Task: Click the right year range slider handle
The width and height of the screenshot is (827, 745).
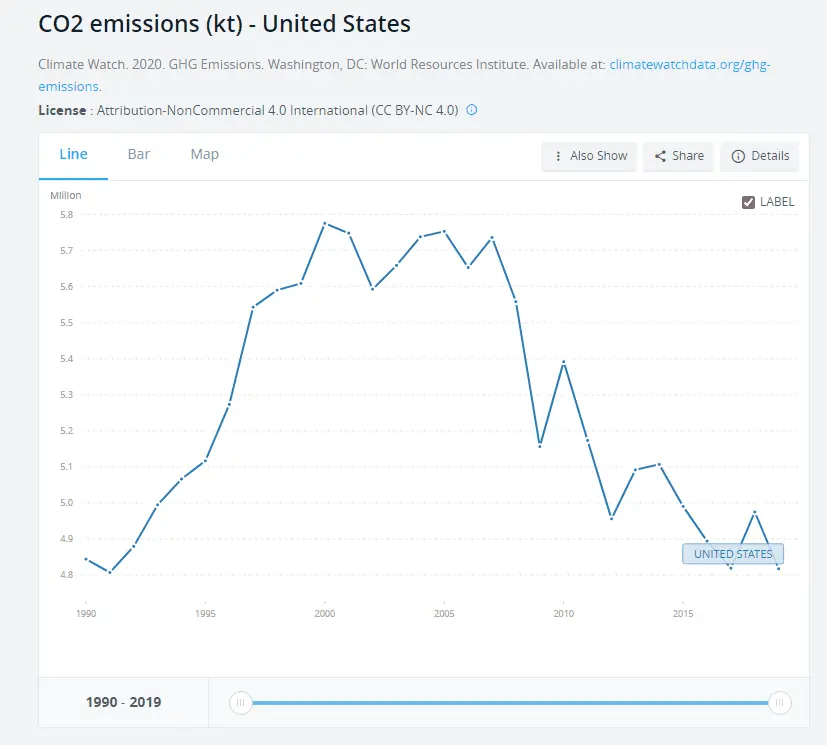Action: point(779,703)
